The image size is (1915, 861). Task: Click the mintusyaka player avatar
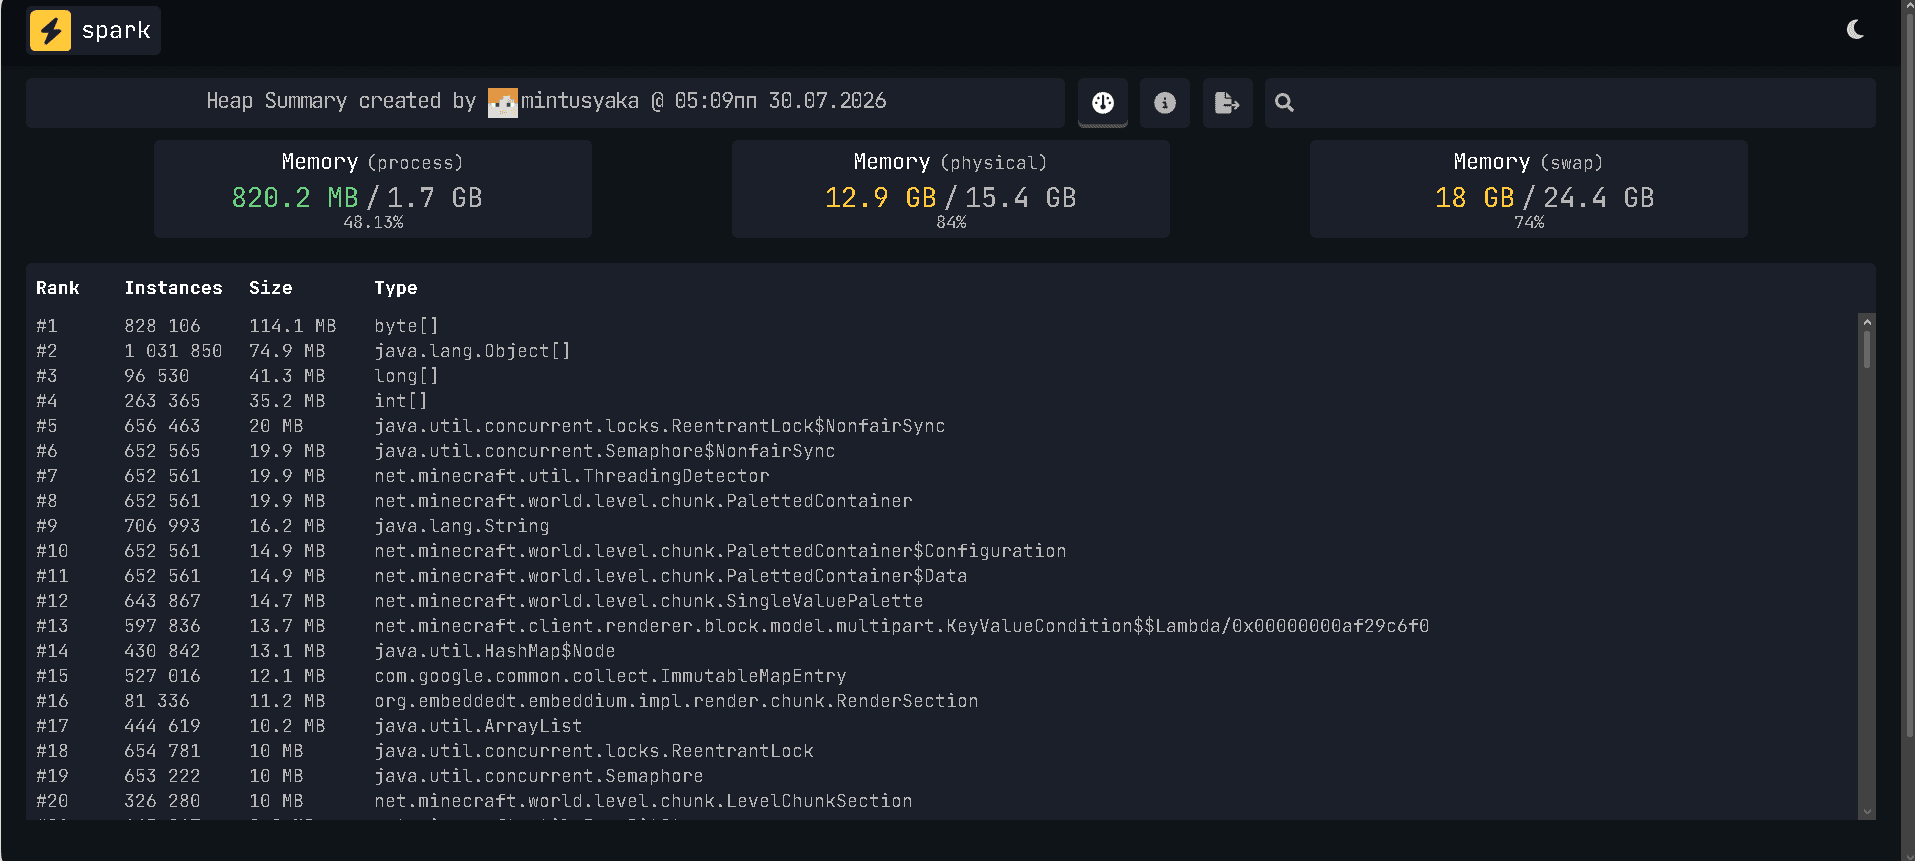click(503, 102)
